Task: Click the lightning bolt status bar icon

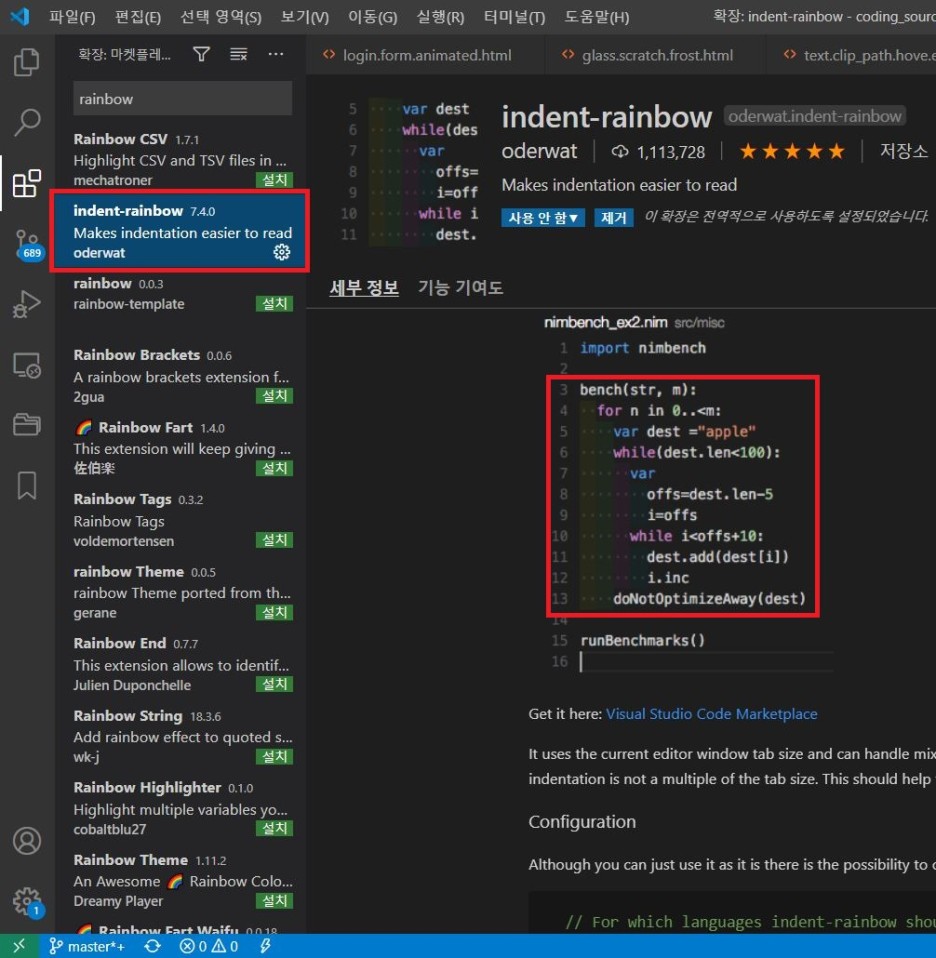Action: click(x=265, y=946)
